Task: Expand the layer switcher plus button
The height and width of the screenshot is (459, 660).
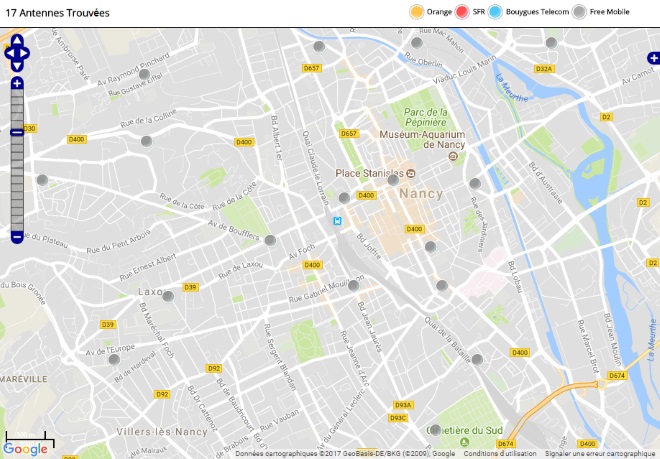Action: point(653,59)
